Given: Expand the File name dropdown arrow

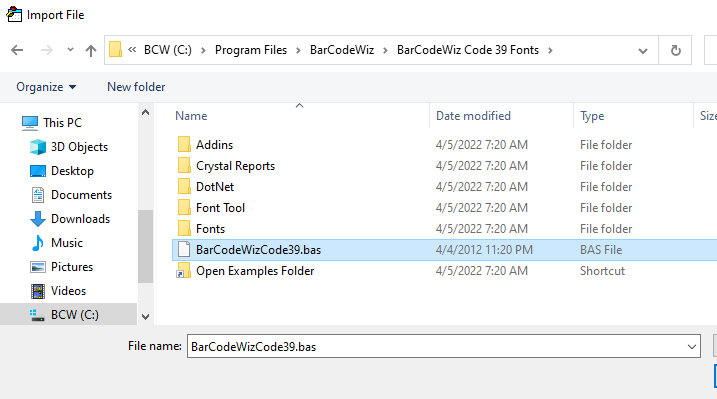Looking at the screenshot, I should (x=692, y=347).
